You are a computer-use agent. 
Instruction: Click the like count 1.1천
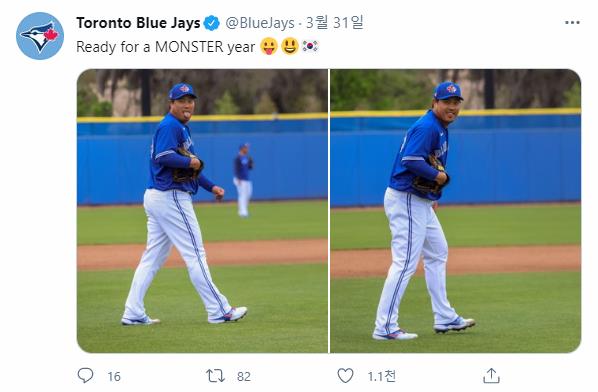click(381, 376)
